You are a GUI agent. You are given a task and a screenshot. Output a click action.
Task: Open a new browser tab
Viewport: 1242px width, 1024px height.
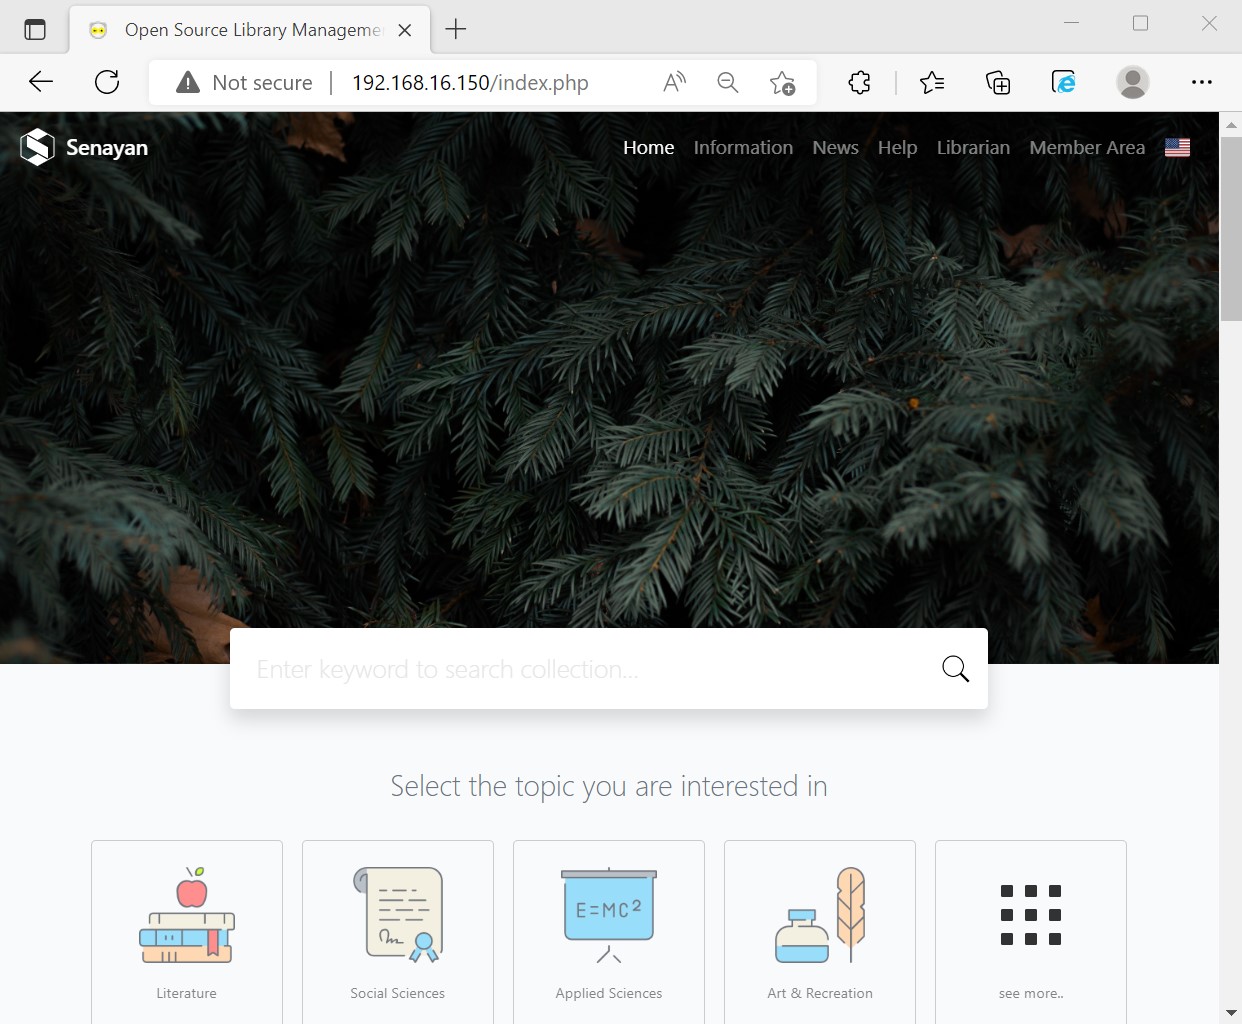(456, 29)
